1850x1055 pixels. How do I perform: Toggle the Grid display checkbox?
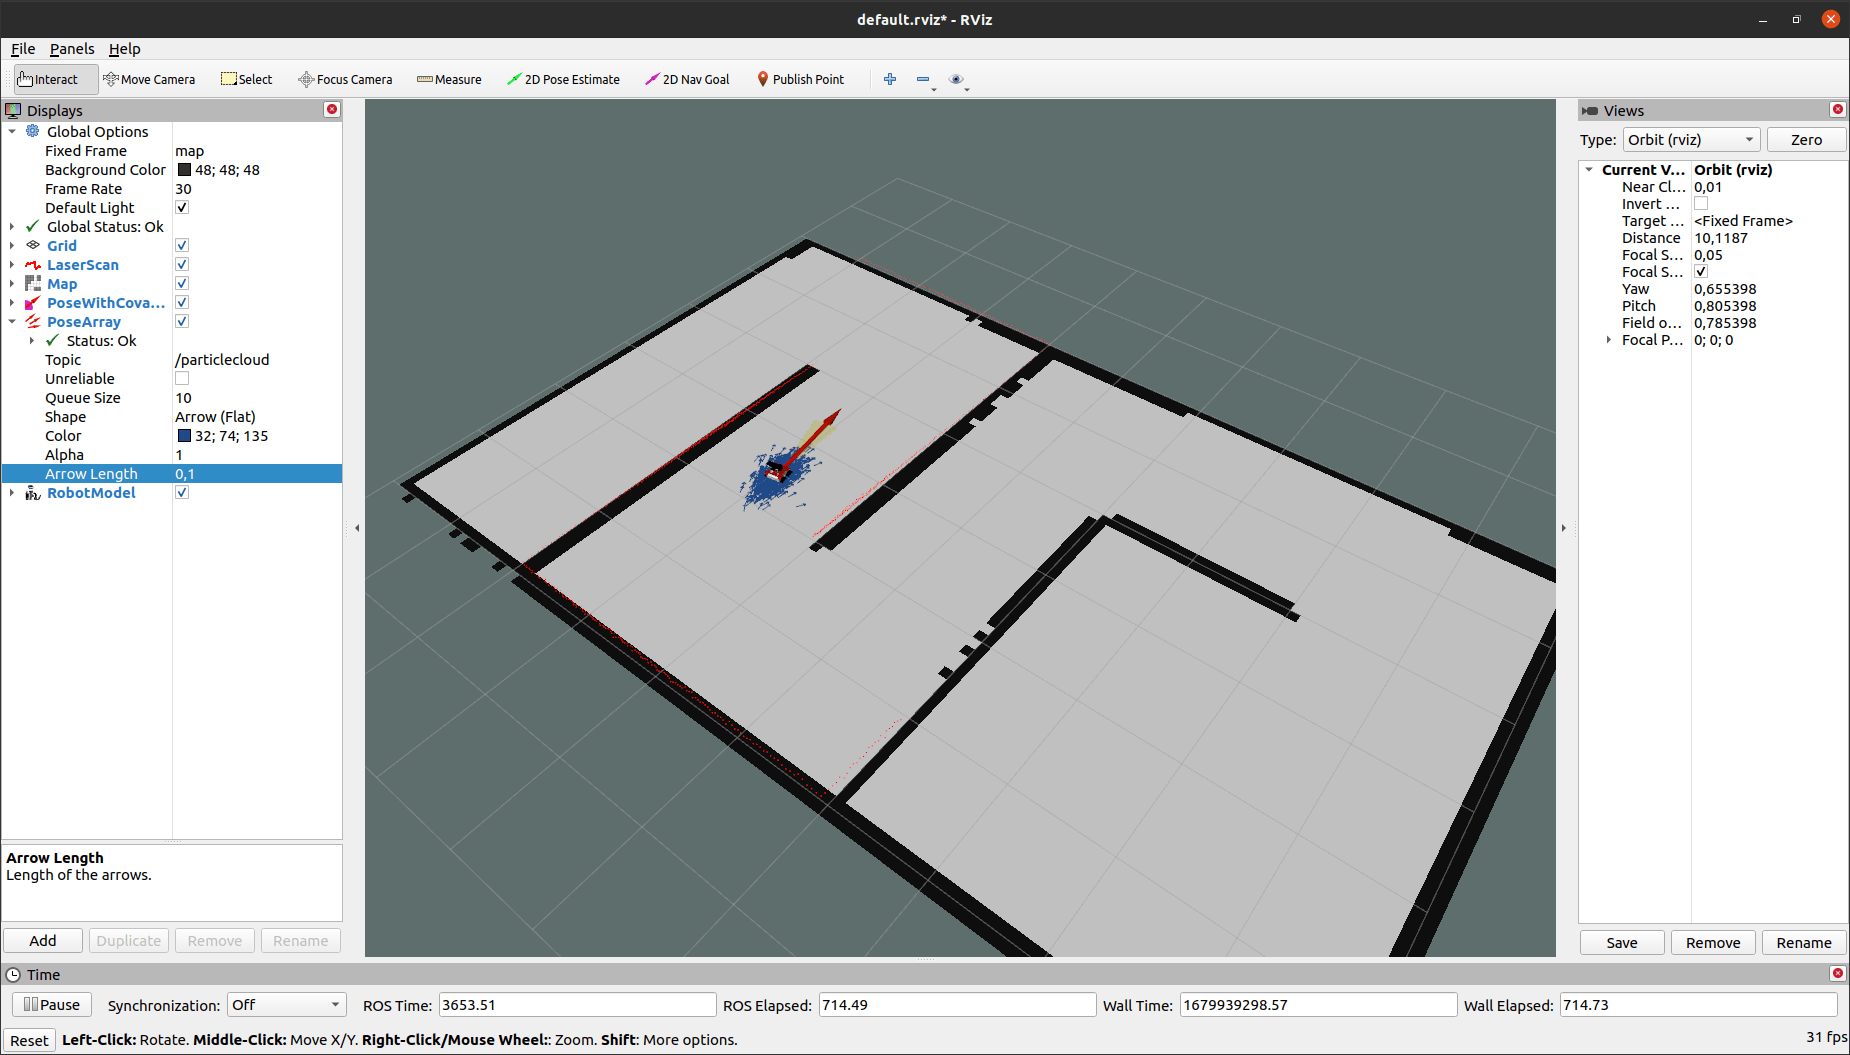tap(182, 246)
